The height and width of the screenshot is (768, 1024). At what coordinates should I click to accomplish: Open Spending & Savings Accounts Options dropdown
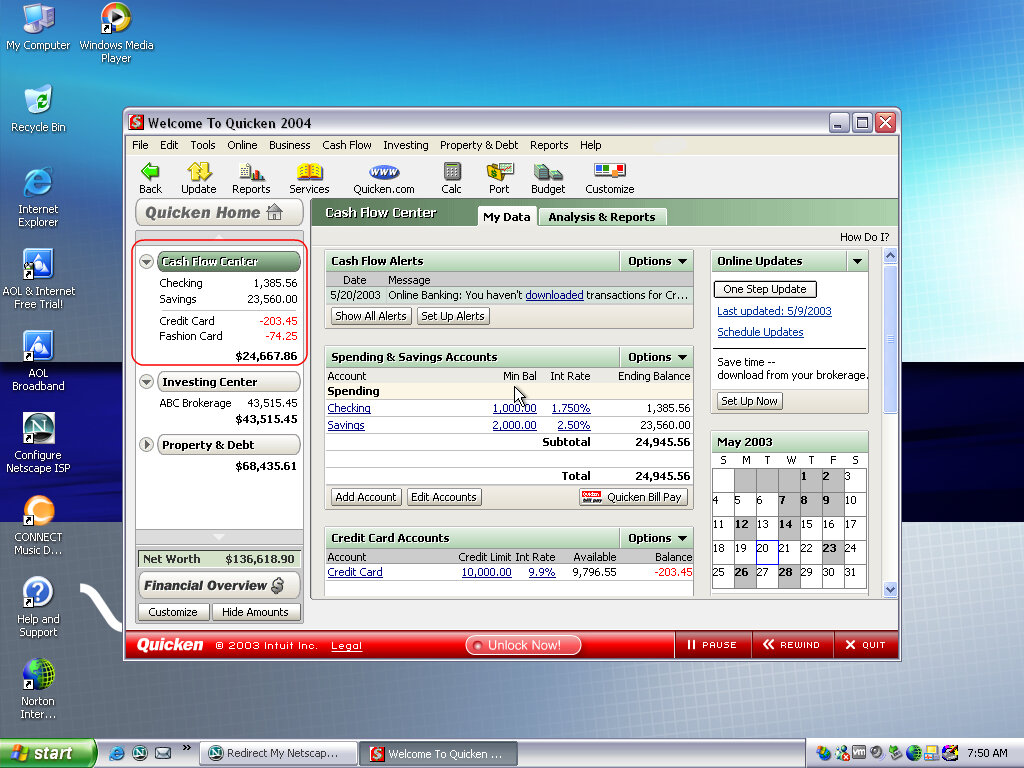(x=657, y=357)
